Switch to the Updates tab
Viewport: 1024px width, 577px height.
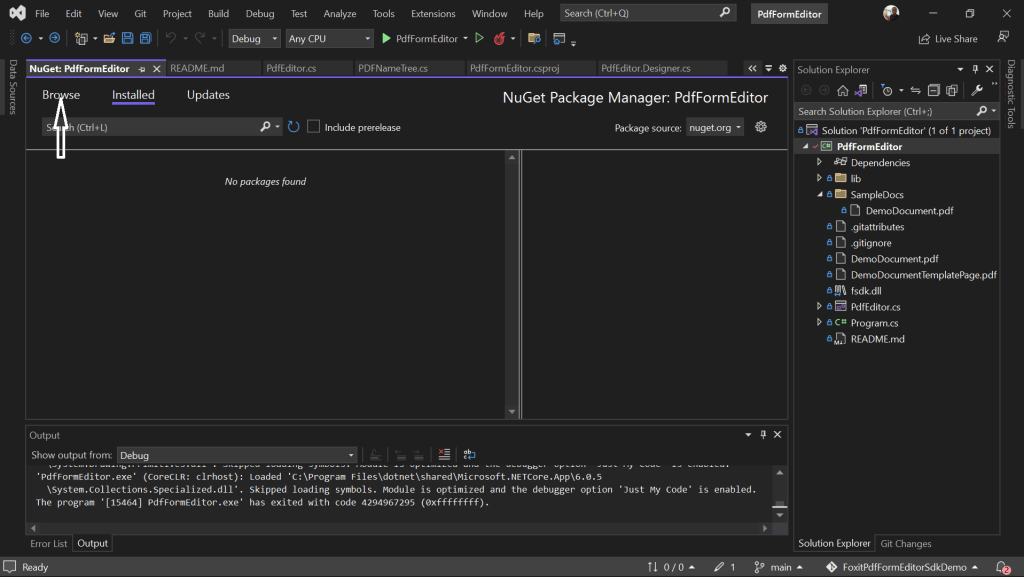[208, 95]
